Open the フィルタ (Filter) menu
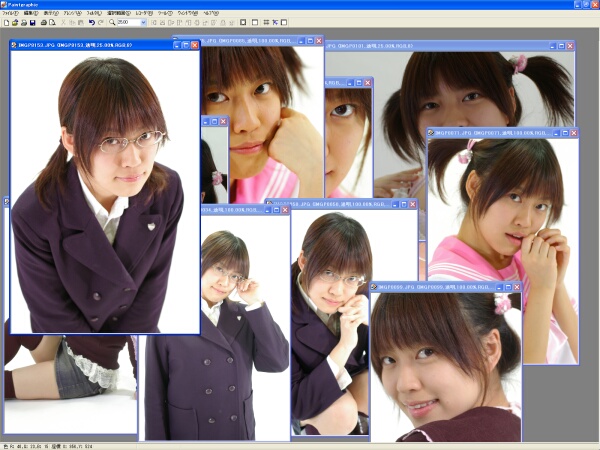 pos(94,13)
